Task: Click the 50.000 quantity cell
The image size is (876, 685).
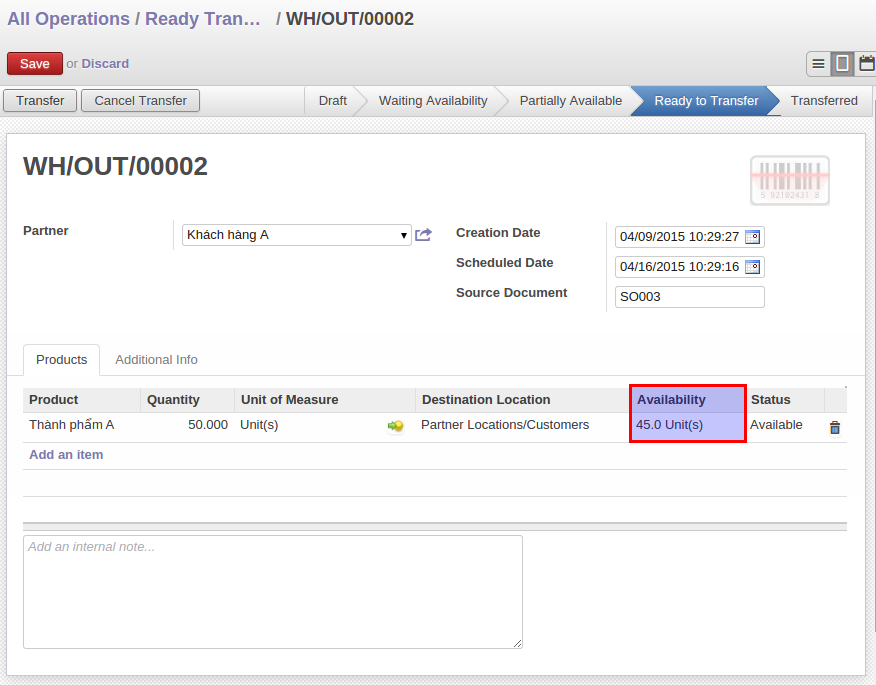Action: point(187,425)
